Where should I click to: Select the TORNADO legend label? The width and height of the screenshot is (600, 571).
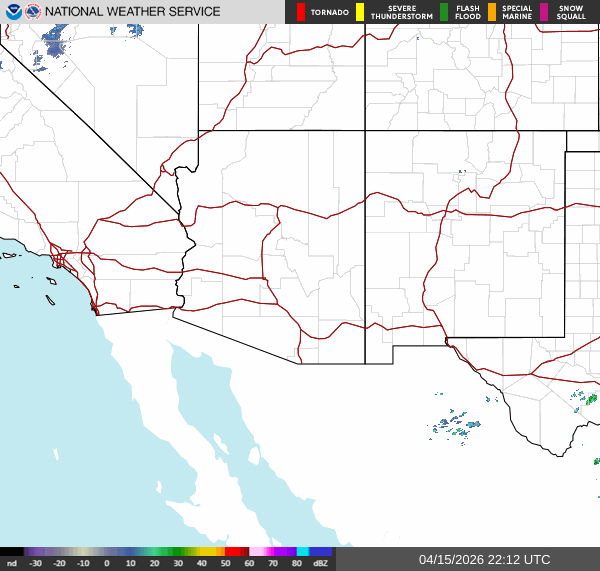pos(330,12)
